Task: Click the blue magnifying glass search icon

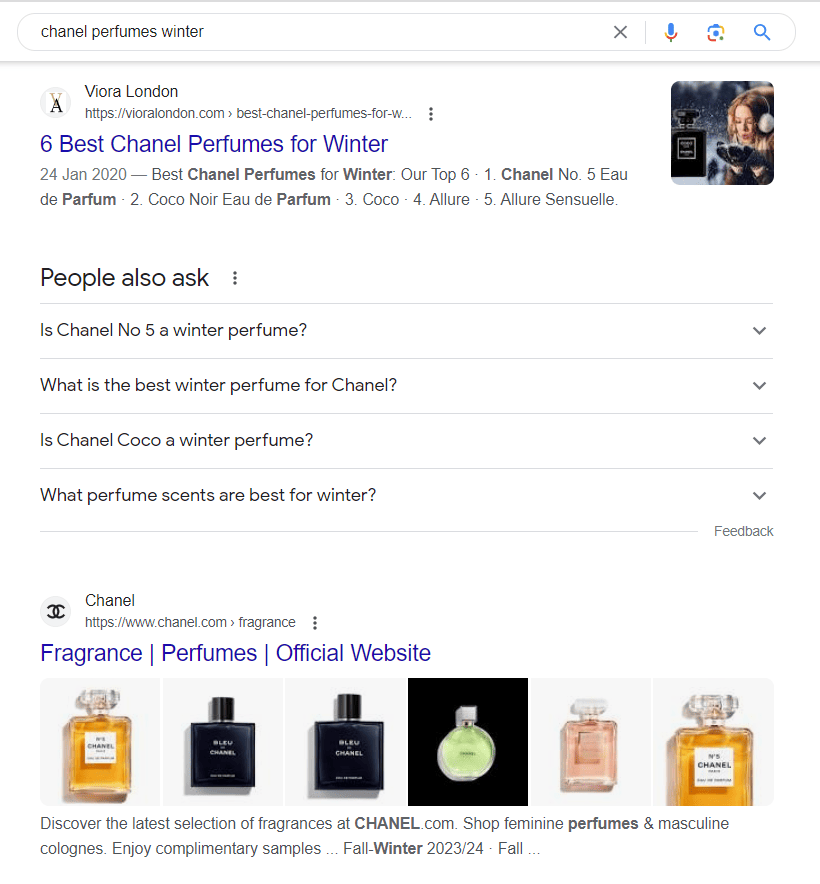Action: click(x=762, y=31)
